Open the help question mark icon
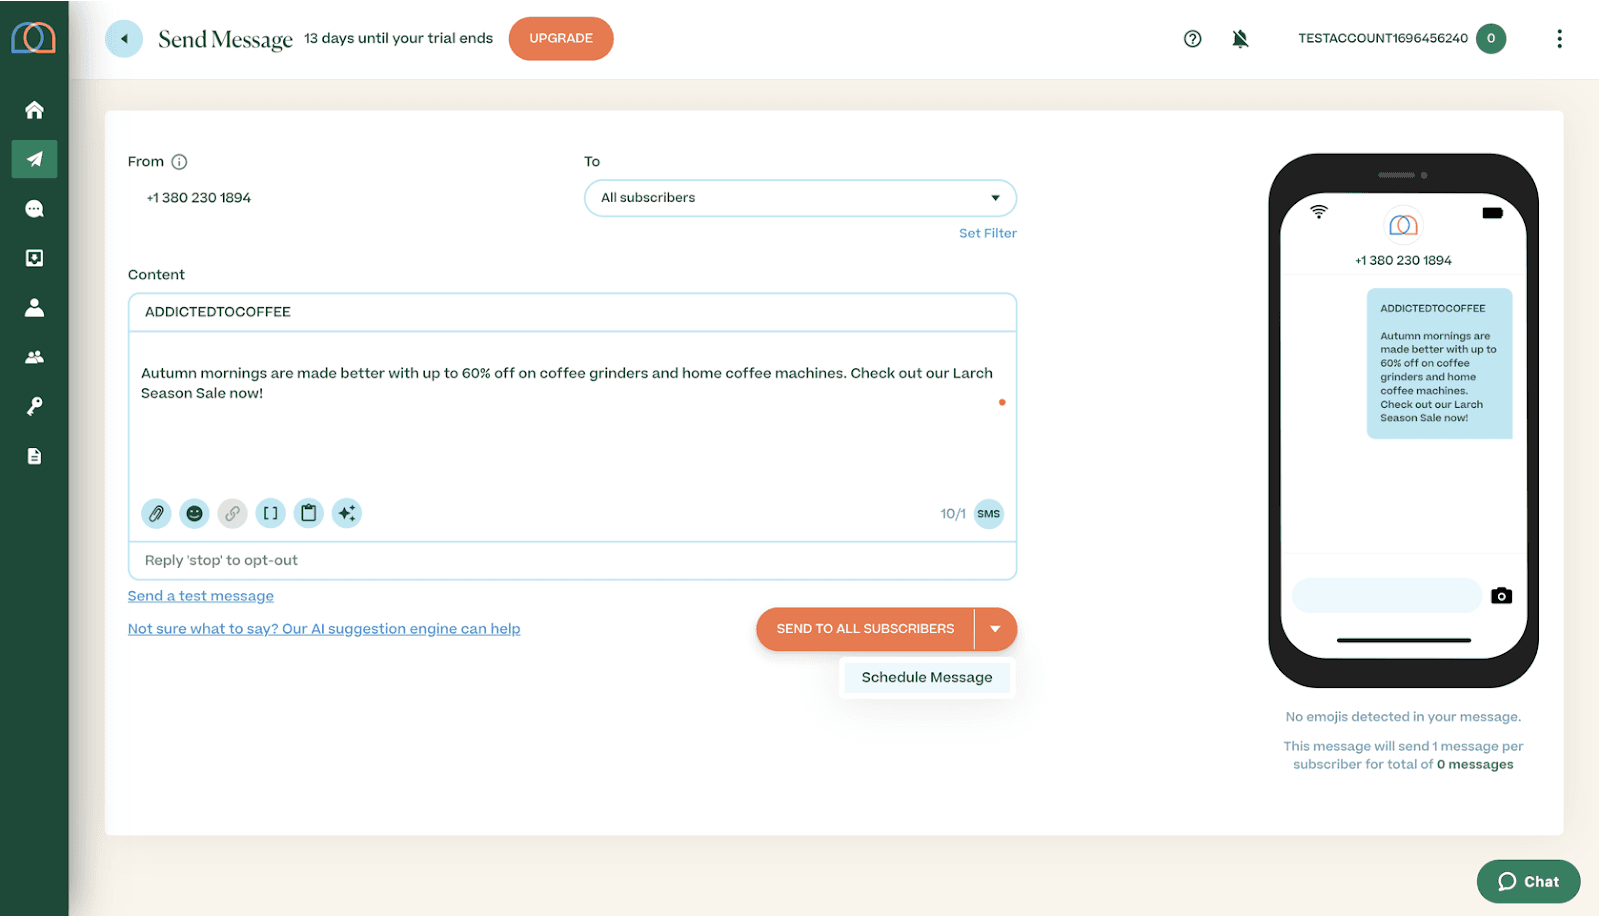 pyautogui.click(x=1192, y=39)
